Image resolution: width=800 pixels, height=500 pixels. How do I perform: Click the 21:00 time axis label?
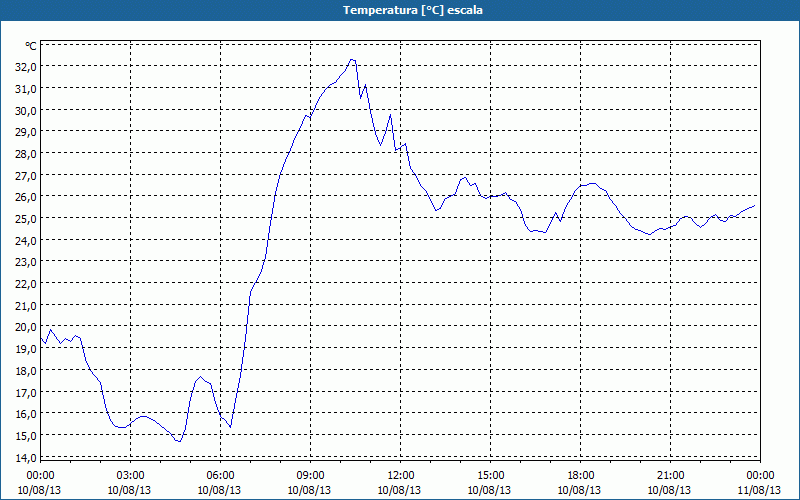[670, 476]
